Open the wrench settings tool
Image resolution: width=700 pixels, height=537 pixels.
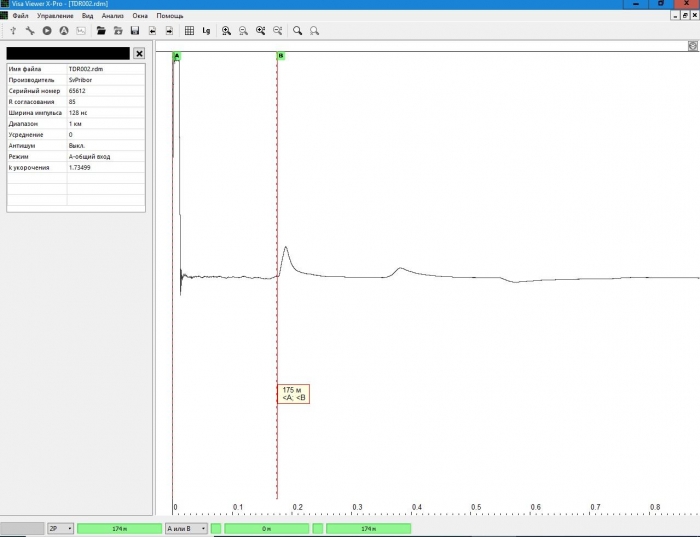tap(30, 31)
